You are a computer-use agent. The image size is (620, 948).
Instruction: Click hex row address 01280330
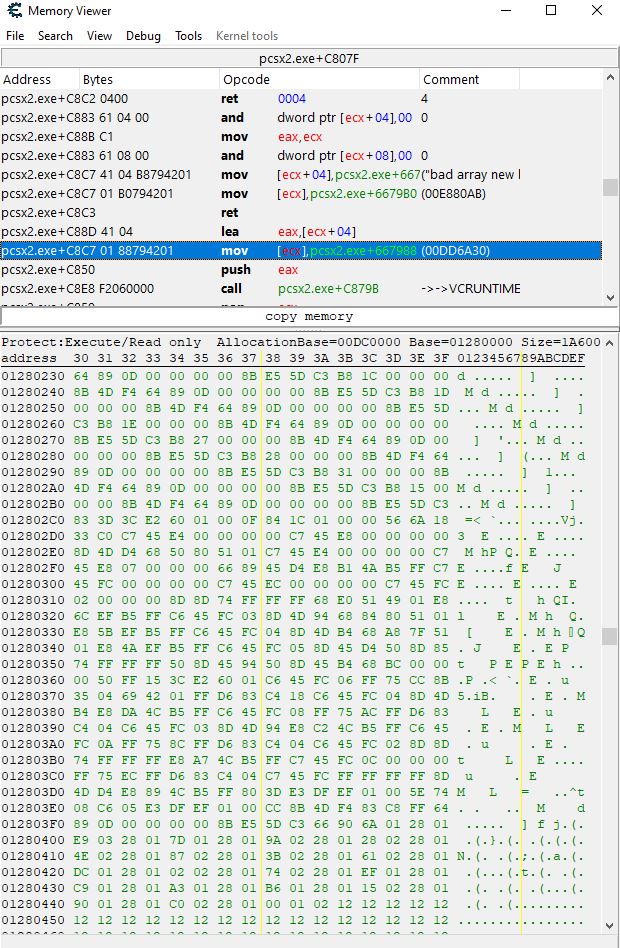click(x=33, y=632)
